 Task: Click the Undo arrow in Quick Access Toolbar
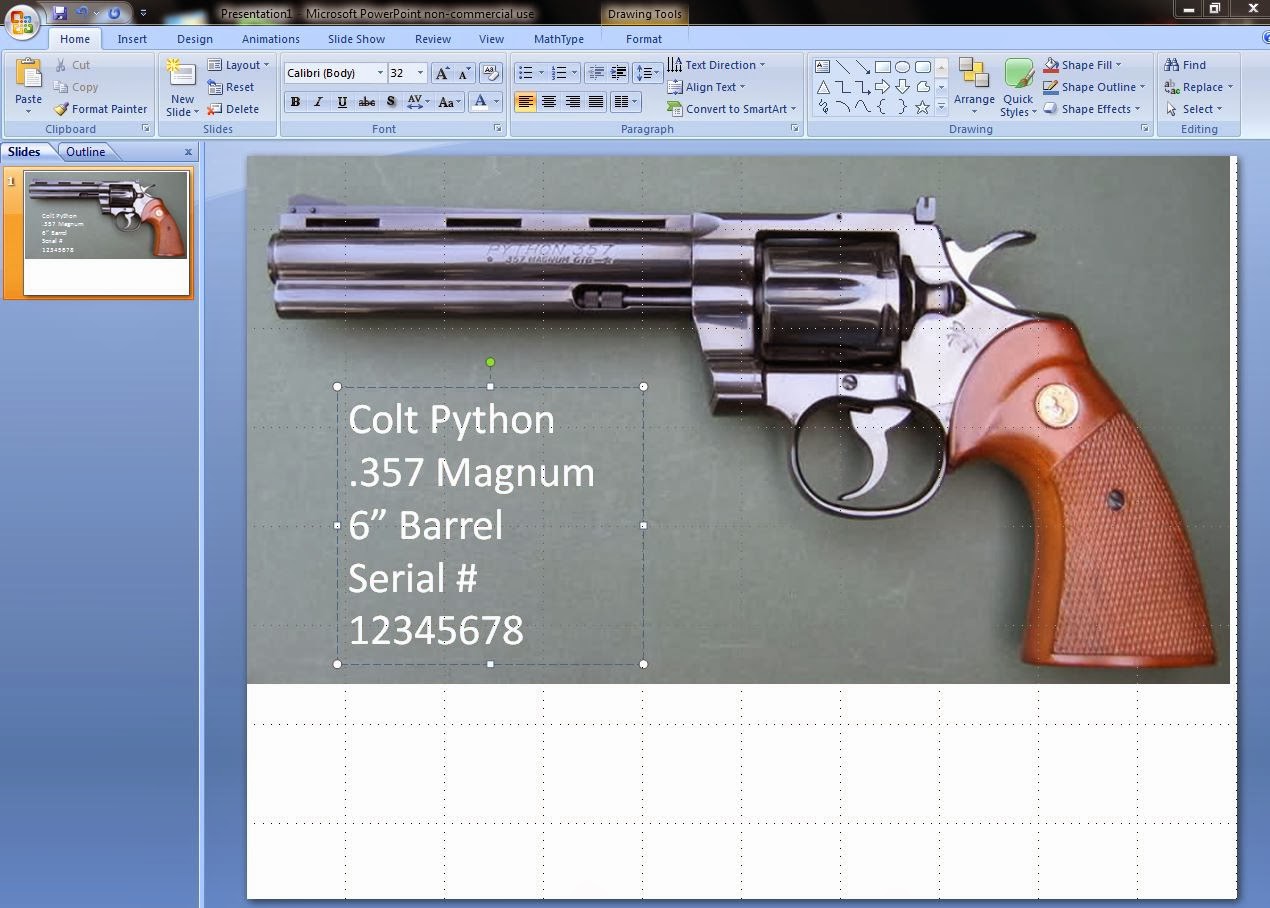coord(82,13)
